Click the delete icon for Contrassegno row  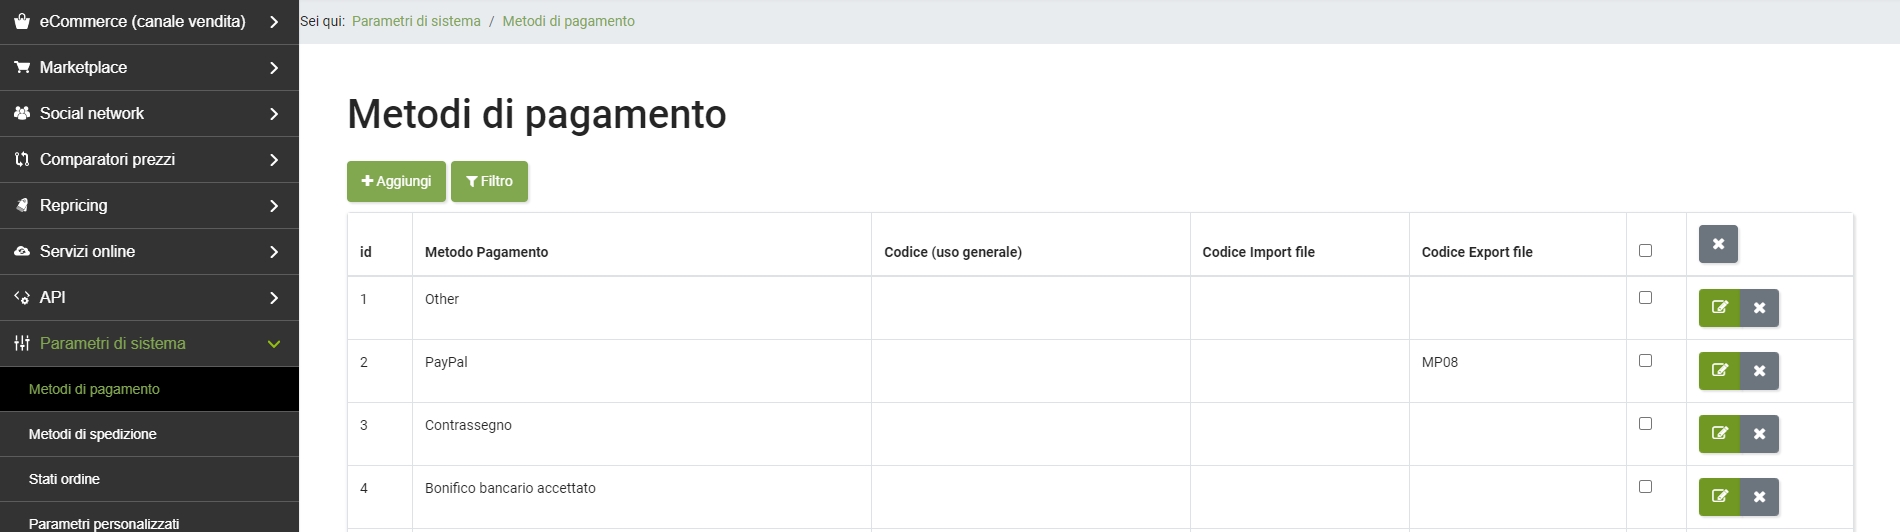[1759, 434]
